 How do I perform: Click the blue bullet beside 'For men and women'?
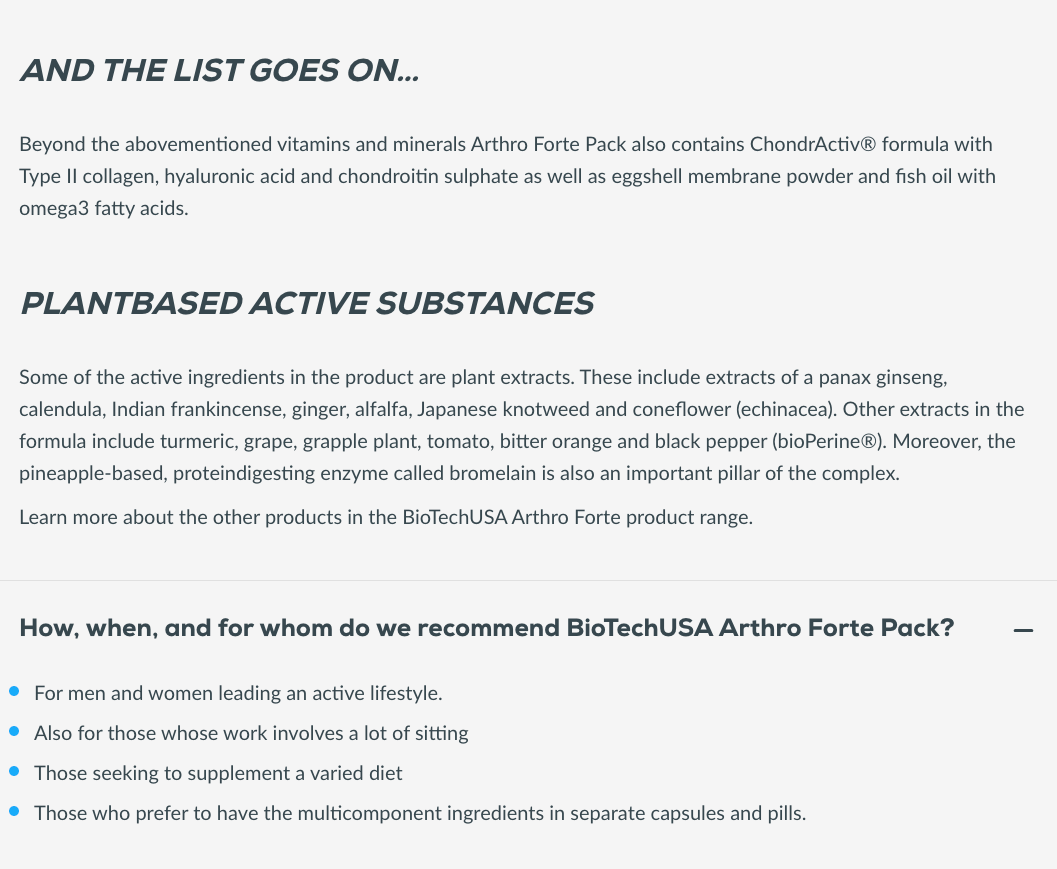(14, 692)
